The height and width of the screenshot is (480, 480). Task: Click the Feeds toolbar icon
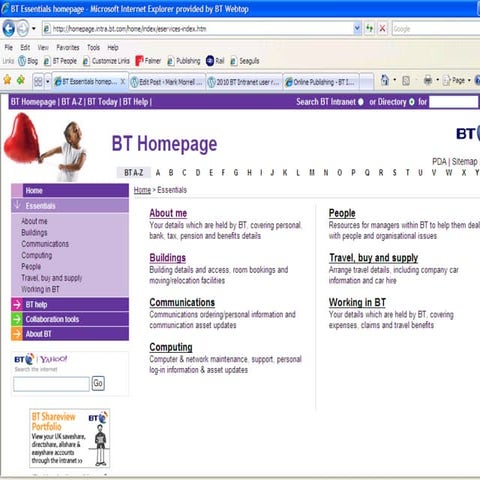point(406,81)
